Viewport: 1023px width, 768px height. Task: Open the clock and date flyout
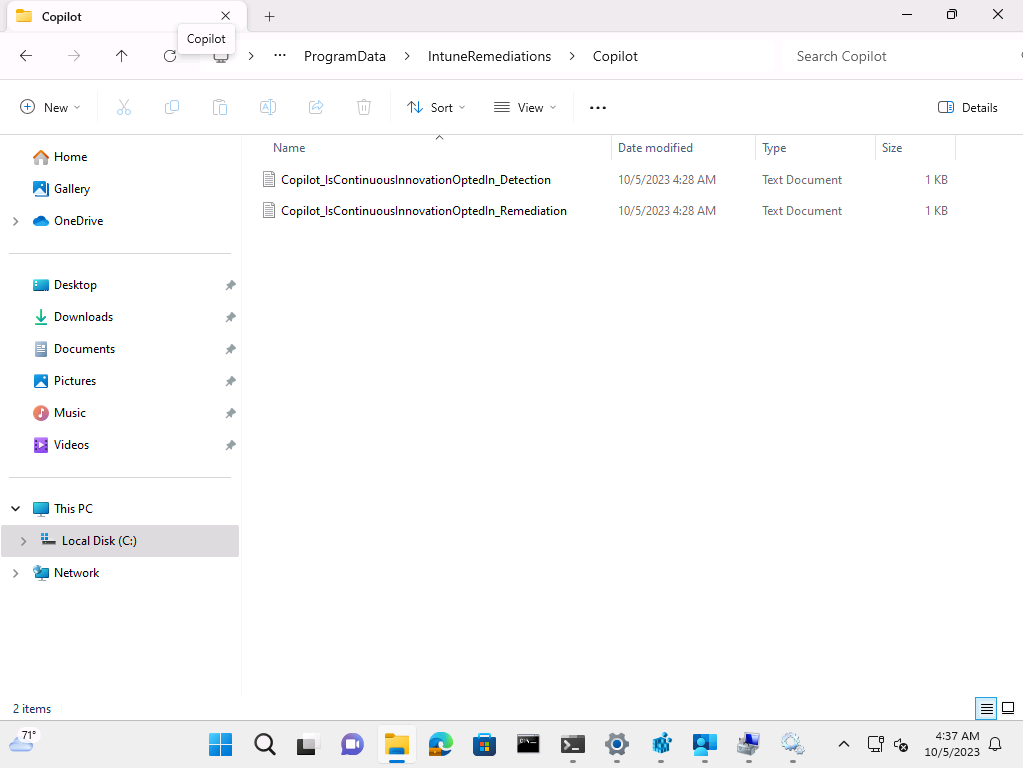point(952,744)
